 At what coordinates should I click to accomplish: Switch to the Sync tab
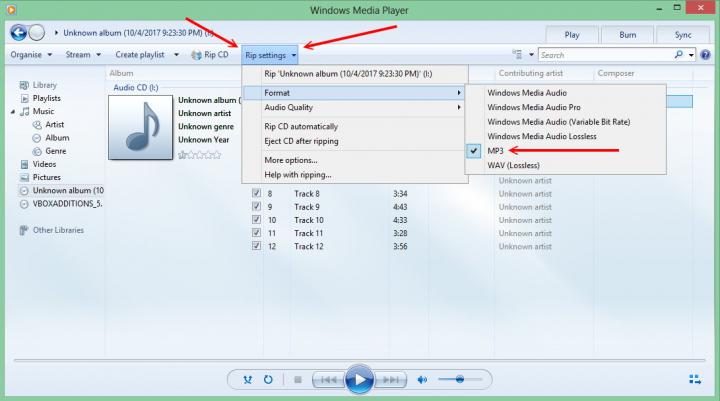point(683,35)
